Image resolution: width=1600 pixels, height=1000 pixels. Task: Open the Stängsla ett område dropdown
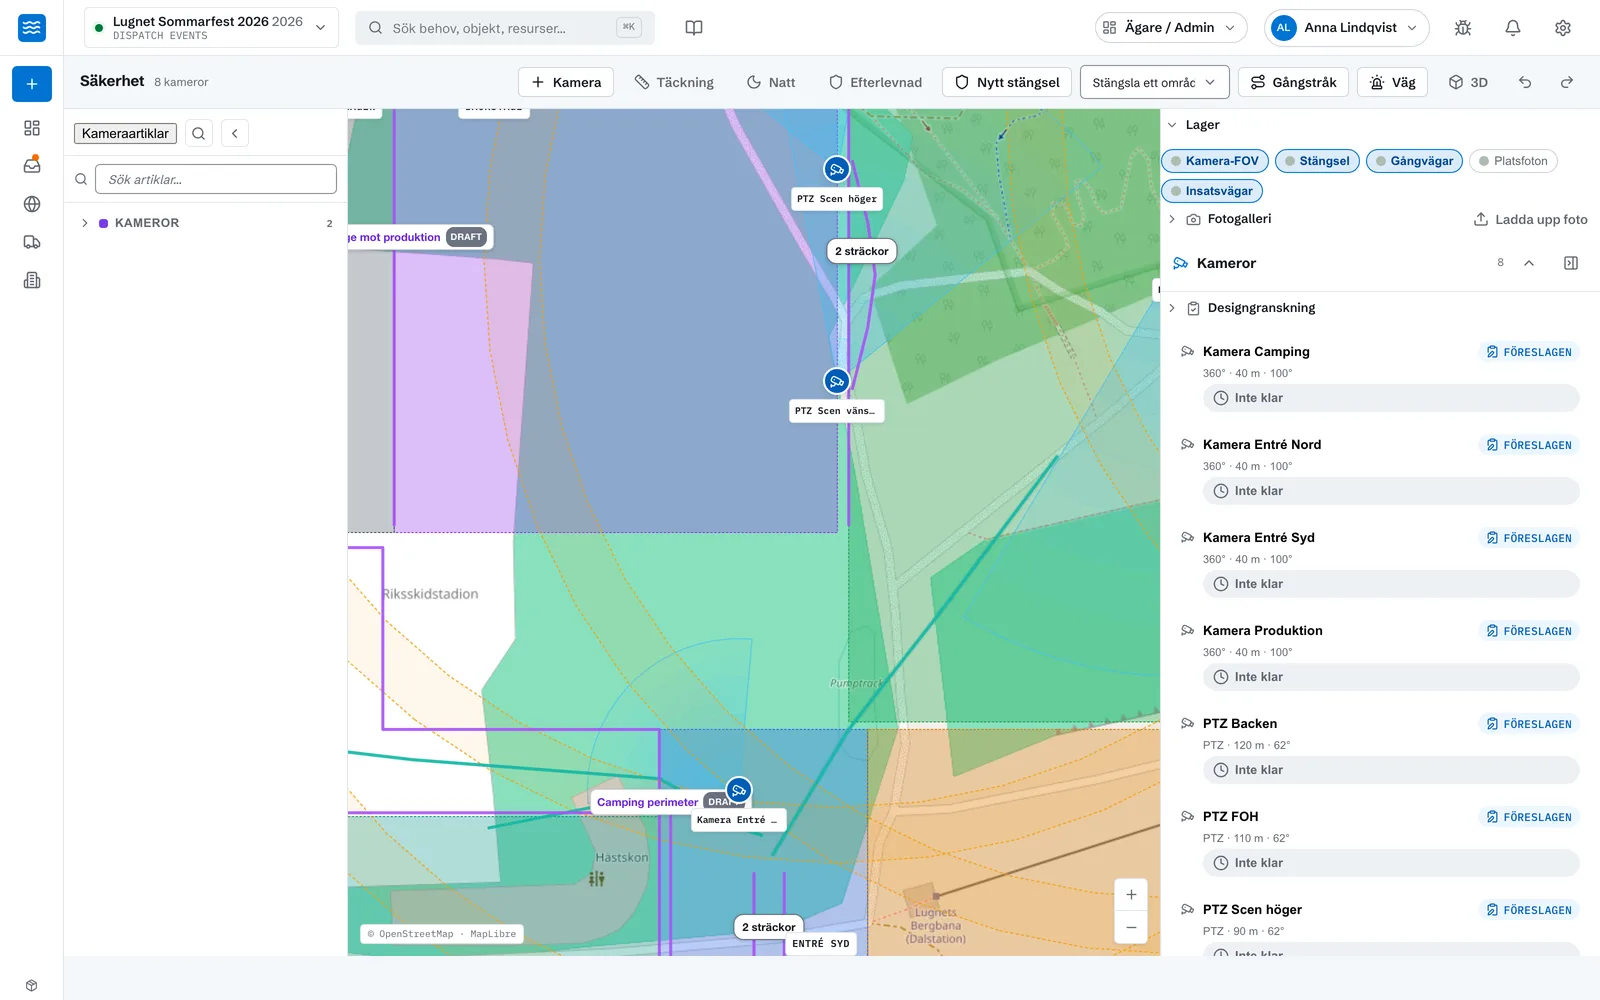(1154, 82)
